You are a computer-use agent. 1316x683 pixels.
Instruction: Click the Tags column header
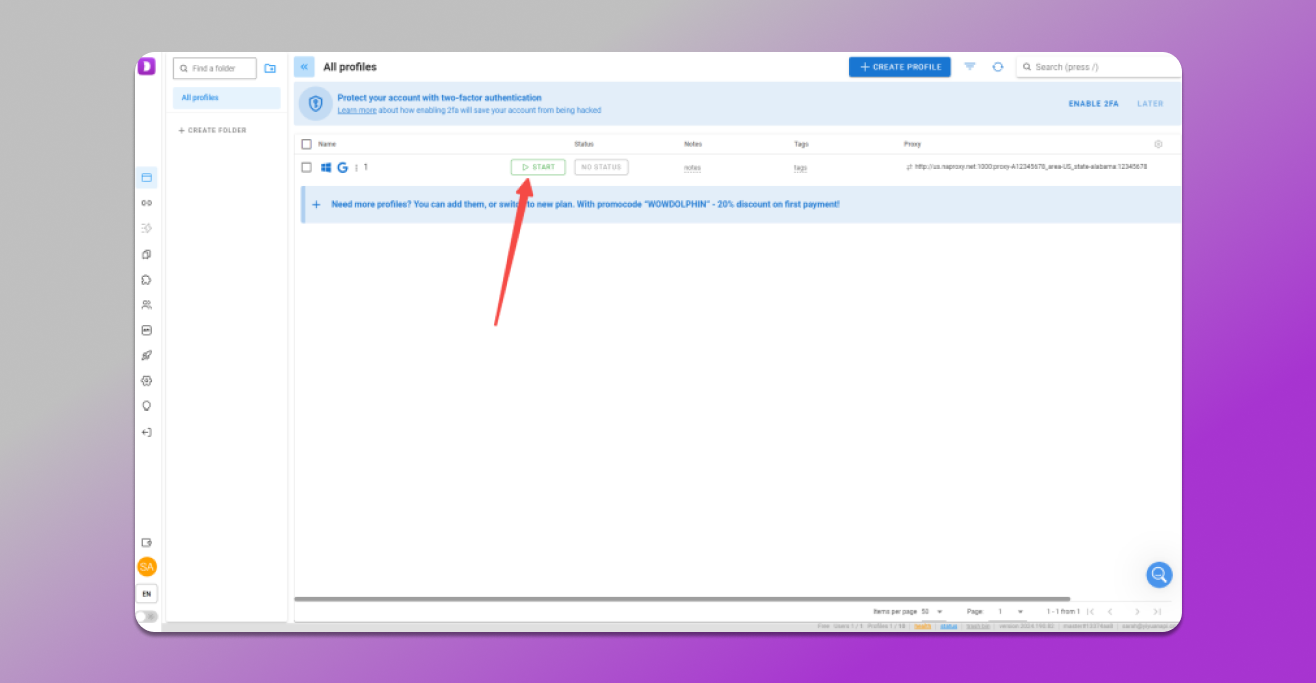[x=801, y=144]
